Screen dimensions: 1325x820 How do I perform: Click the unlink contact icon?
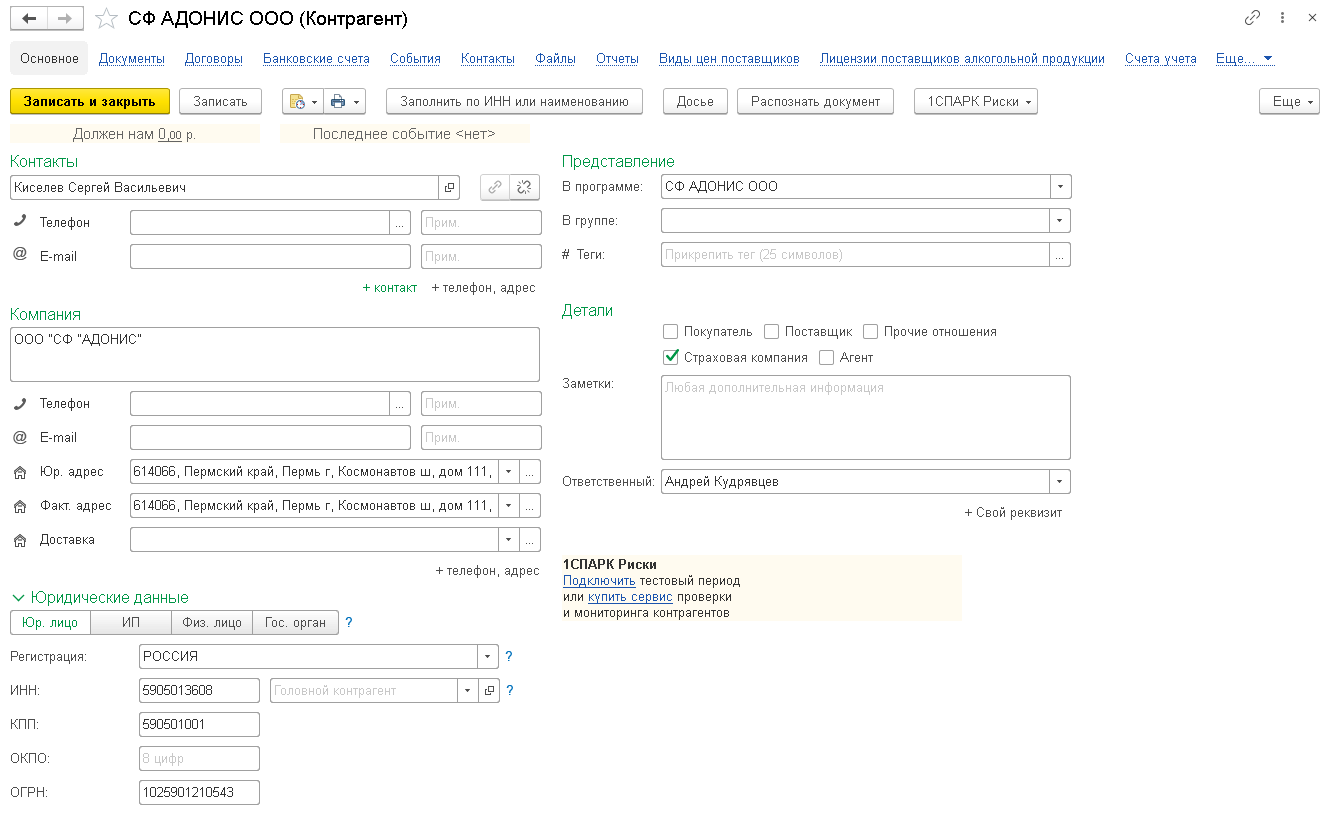[525, 188]
